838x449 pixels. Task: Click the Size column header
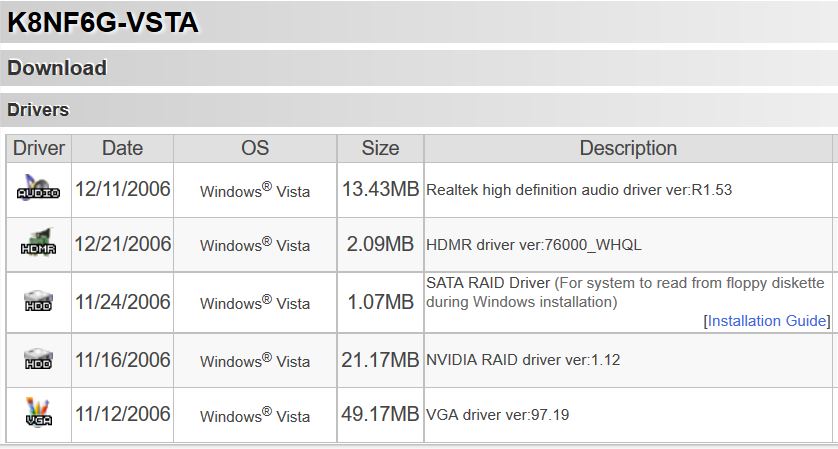point(380,148)
